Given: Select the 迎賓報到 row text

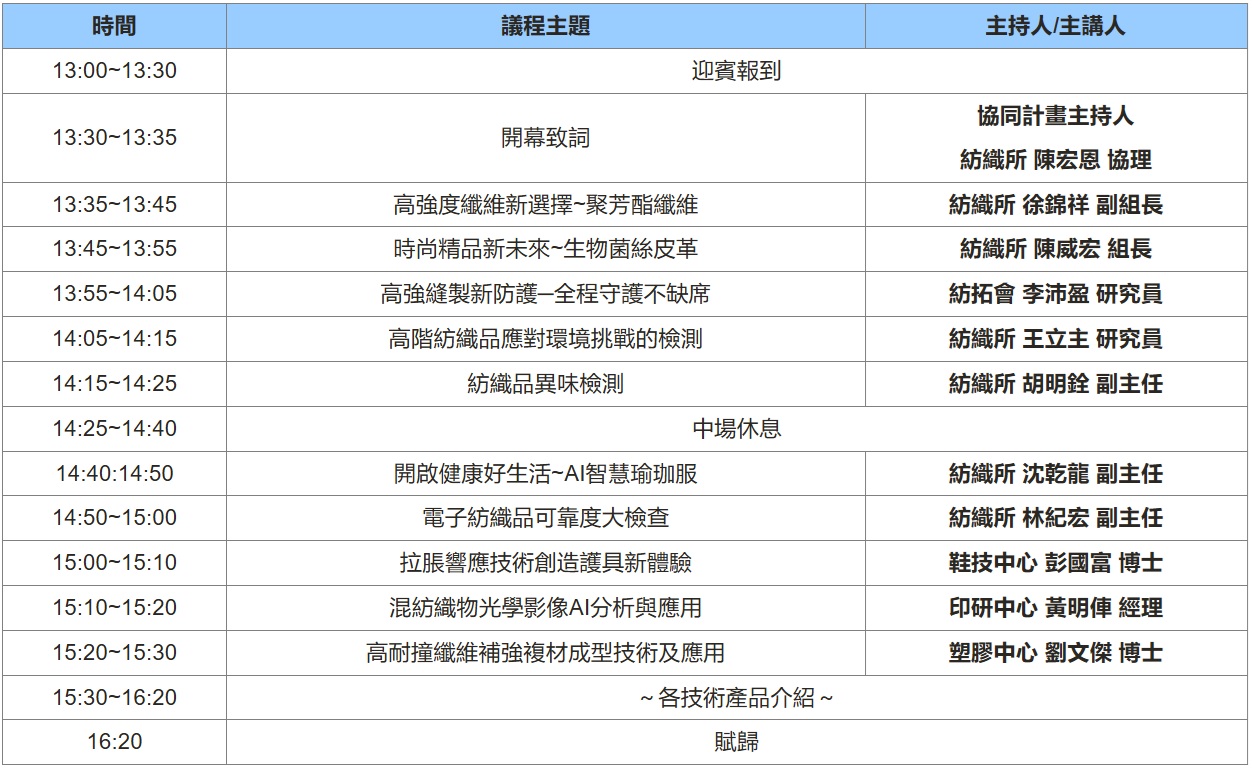Looking at the screenshot, I should [736, 72].
